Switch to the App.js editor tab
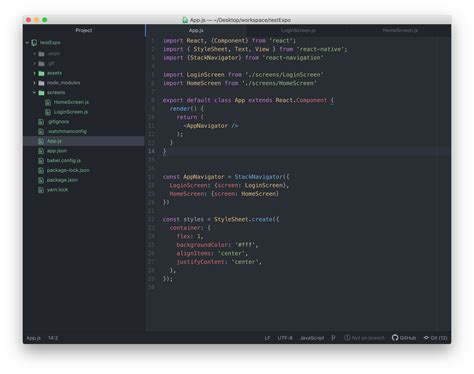The height and width of the screenshot is (374, 474). 196,30
